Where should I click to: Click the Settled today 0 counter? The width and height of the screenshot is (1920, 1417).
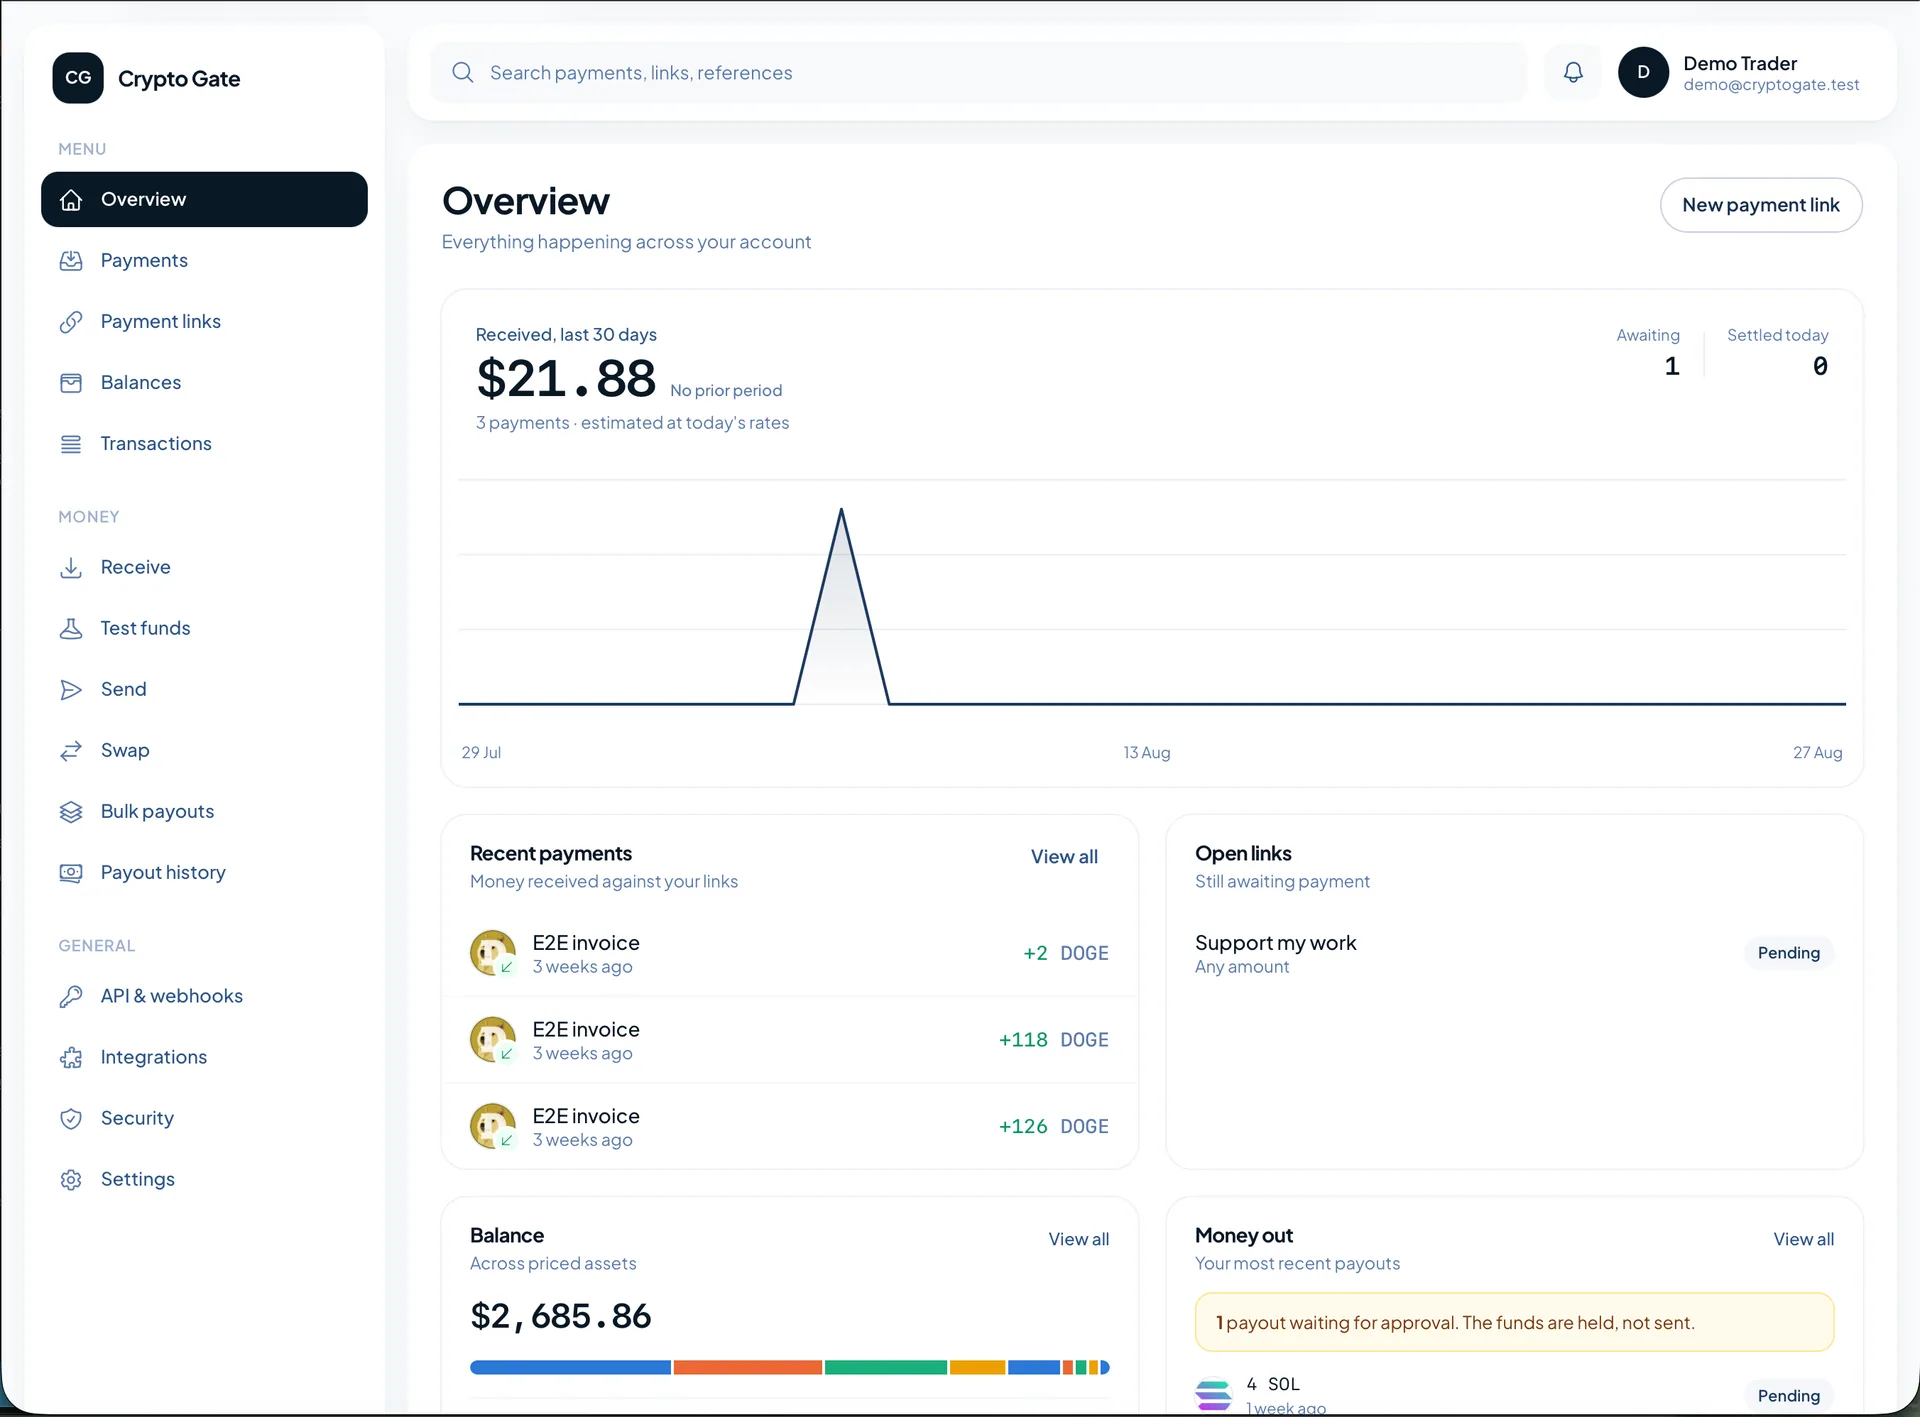[x=1778, y=352]
